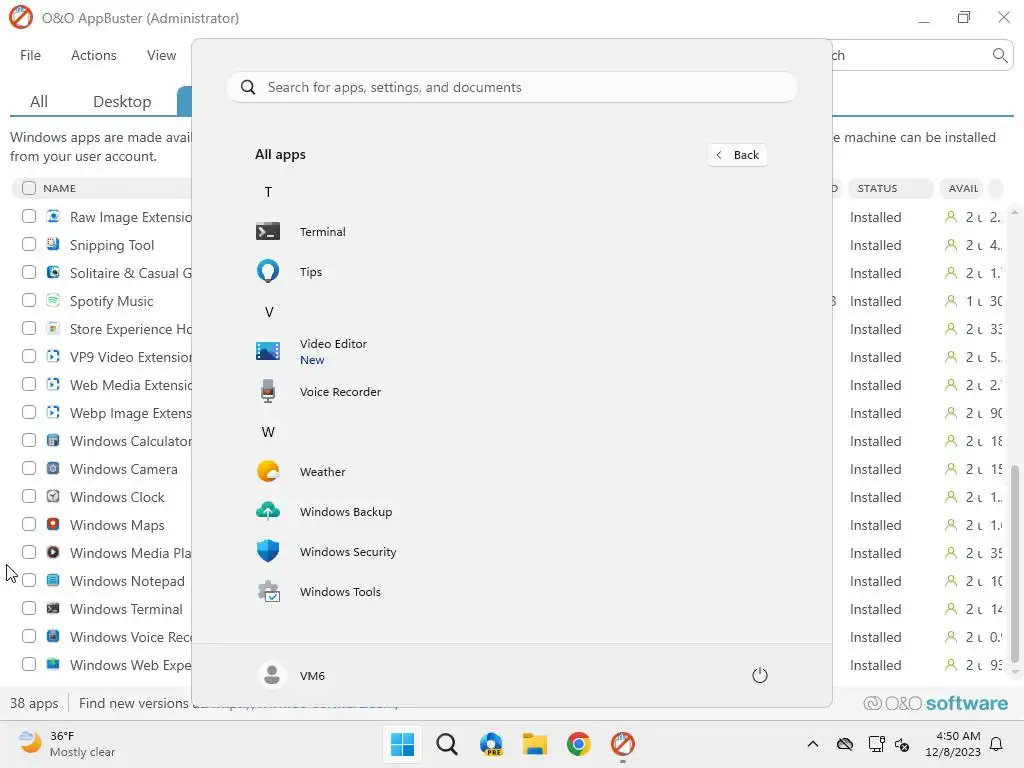Click the Windows Maps app icon
1024x768 pixels.
click(54, 524)
